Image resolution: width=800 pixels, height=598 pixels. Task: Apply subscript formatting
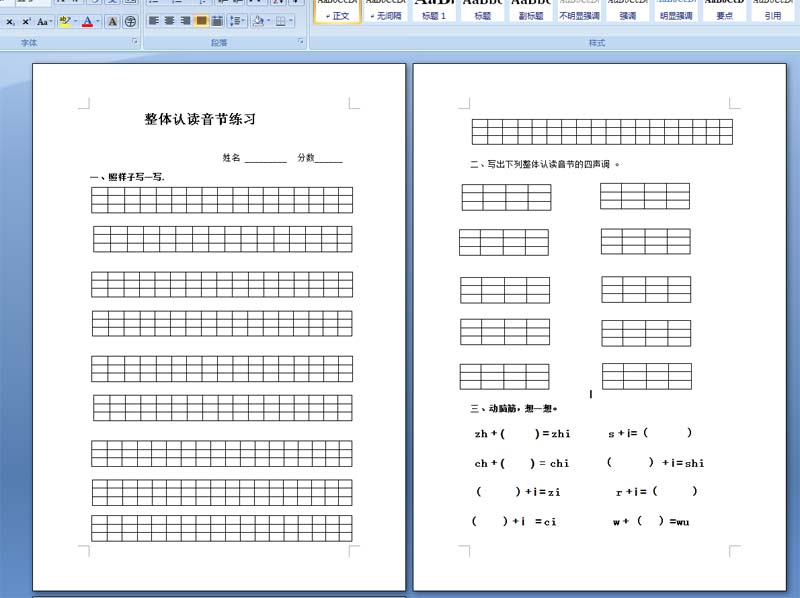[10, 21]
